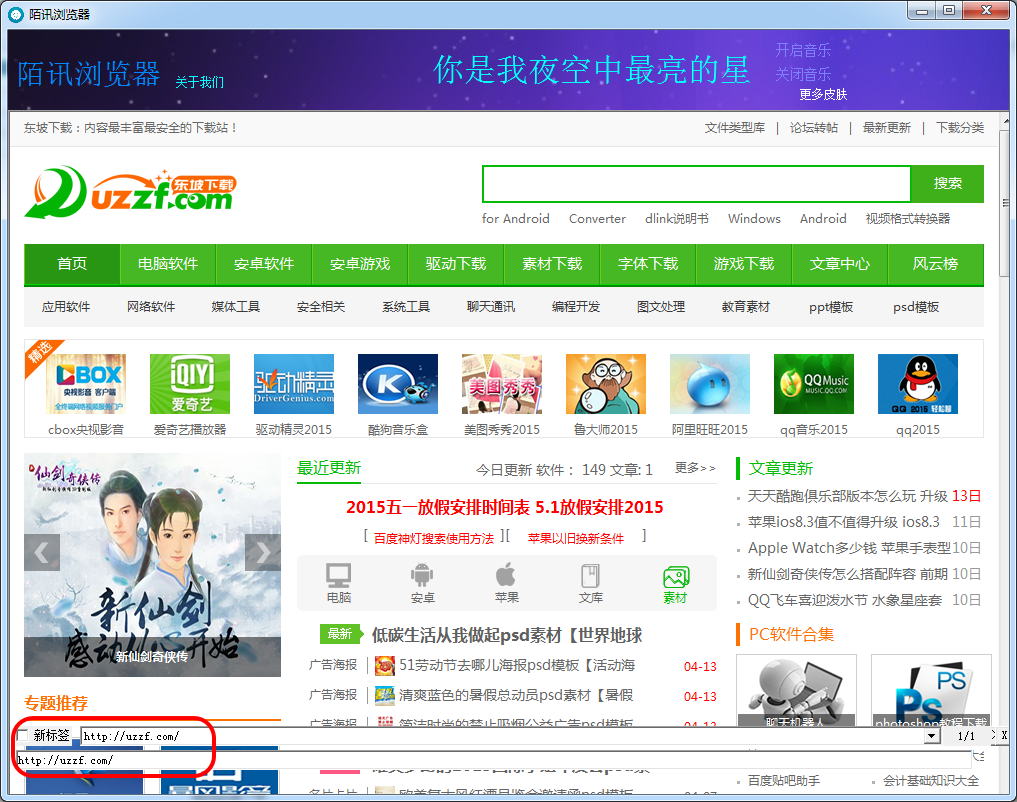Open the 素材下载 navigation tab
This screenshot has width=1017, height=802.
click(x=552, y=264)
